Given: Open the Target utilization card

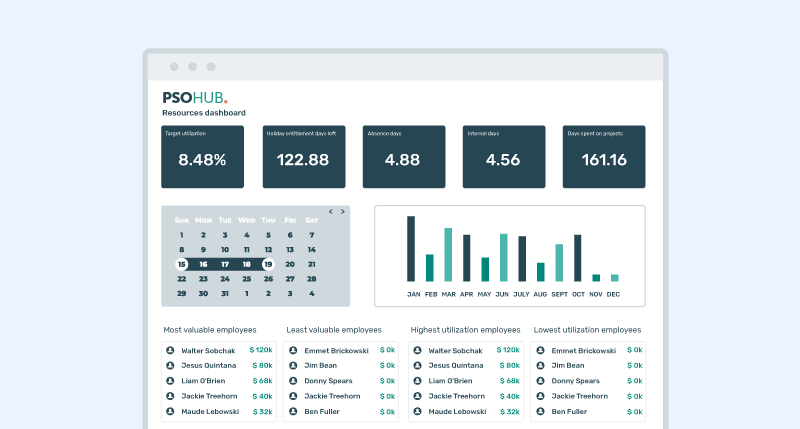Looking at the screenshot, I should coord(202,156).
